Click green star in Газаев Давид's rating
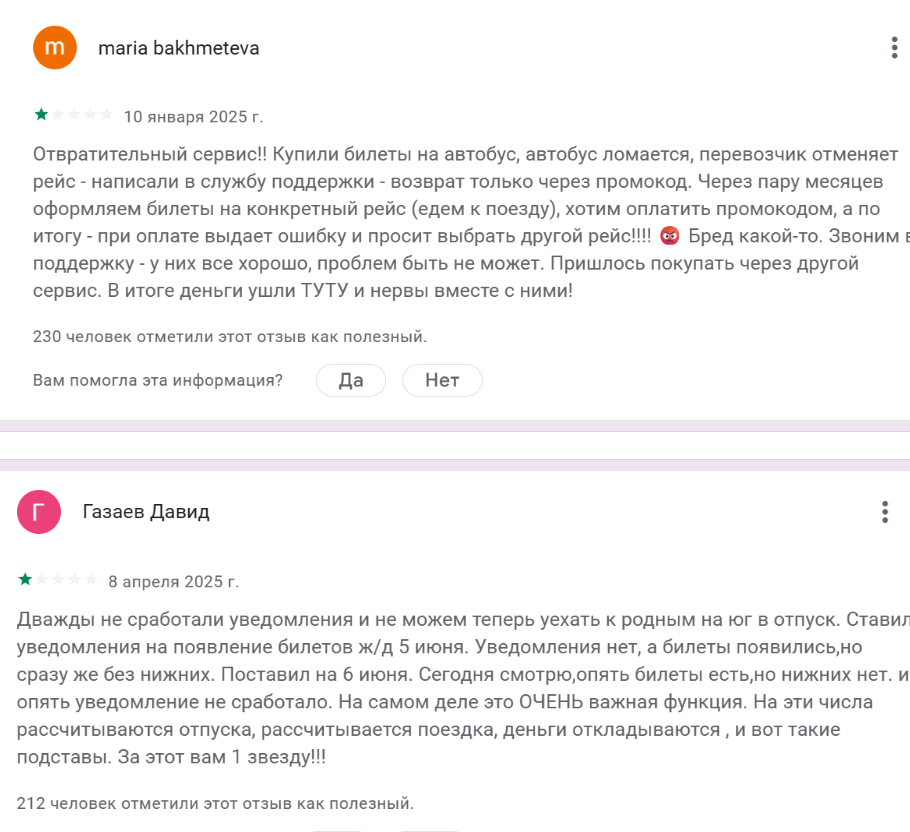910x832 pixels. [x=25, y=579]
